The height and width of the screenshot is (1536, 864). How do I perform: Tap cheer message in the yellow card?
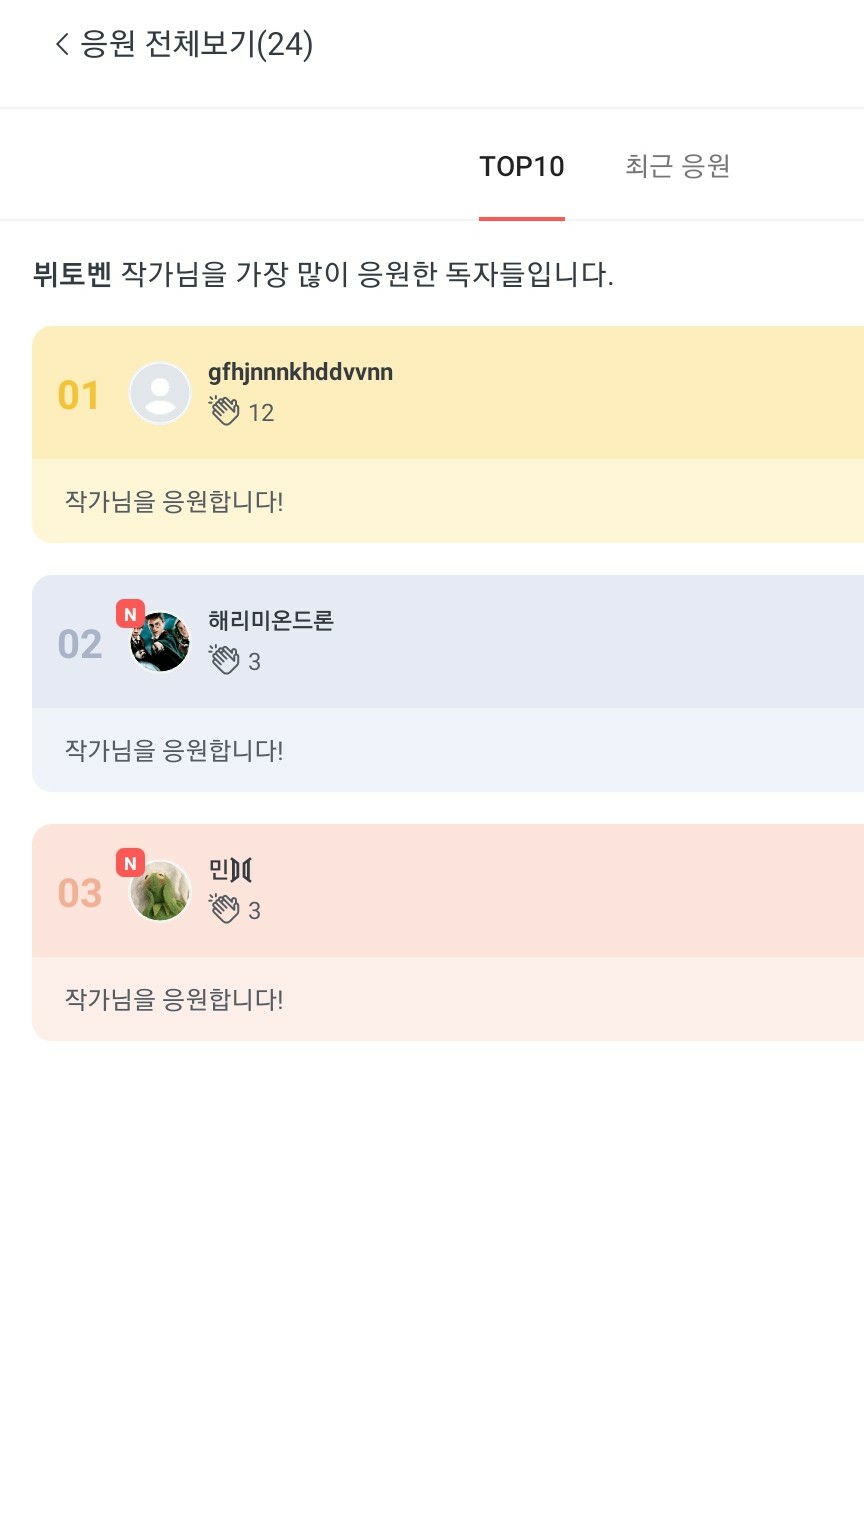point(174,501)
